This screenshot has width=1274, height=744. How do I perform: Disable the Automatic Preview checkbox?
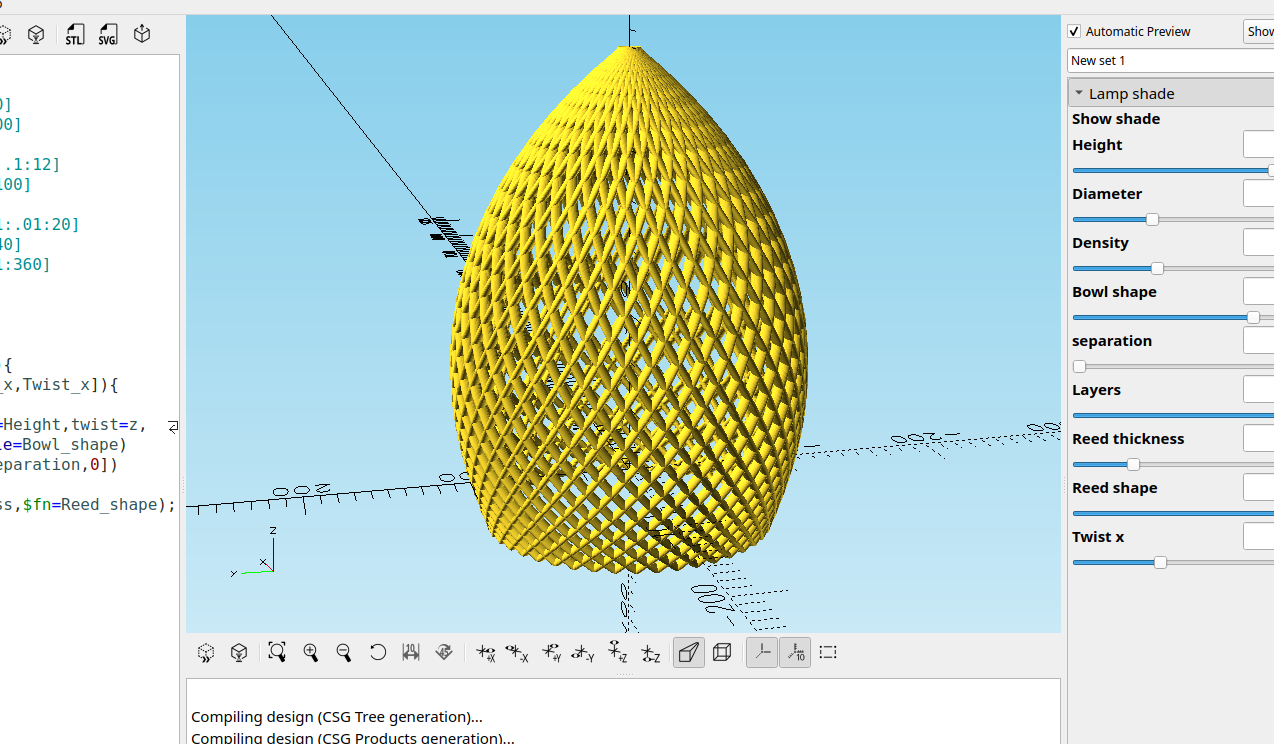[x=1073, y=31]
